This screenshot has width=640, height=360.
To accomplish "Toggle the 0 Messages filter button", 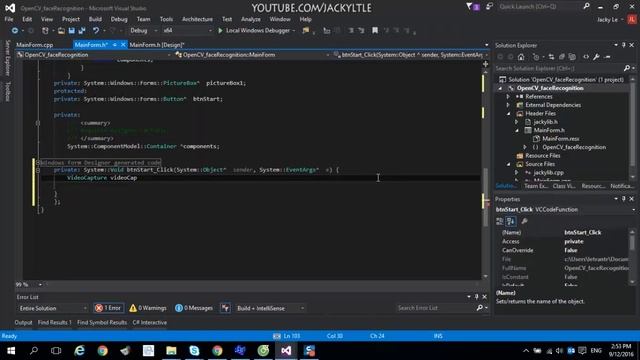I will pyautogui.click(x=194, y=308).
